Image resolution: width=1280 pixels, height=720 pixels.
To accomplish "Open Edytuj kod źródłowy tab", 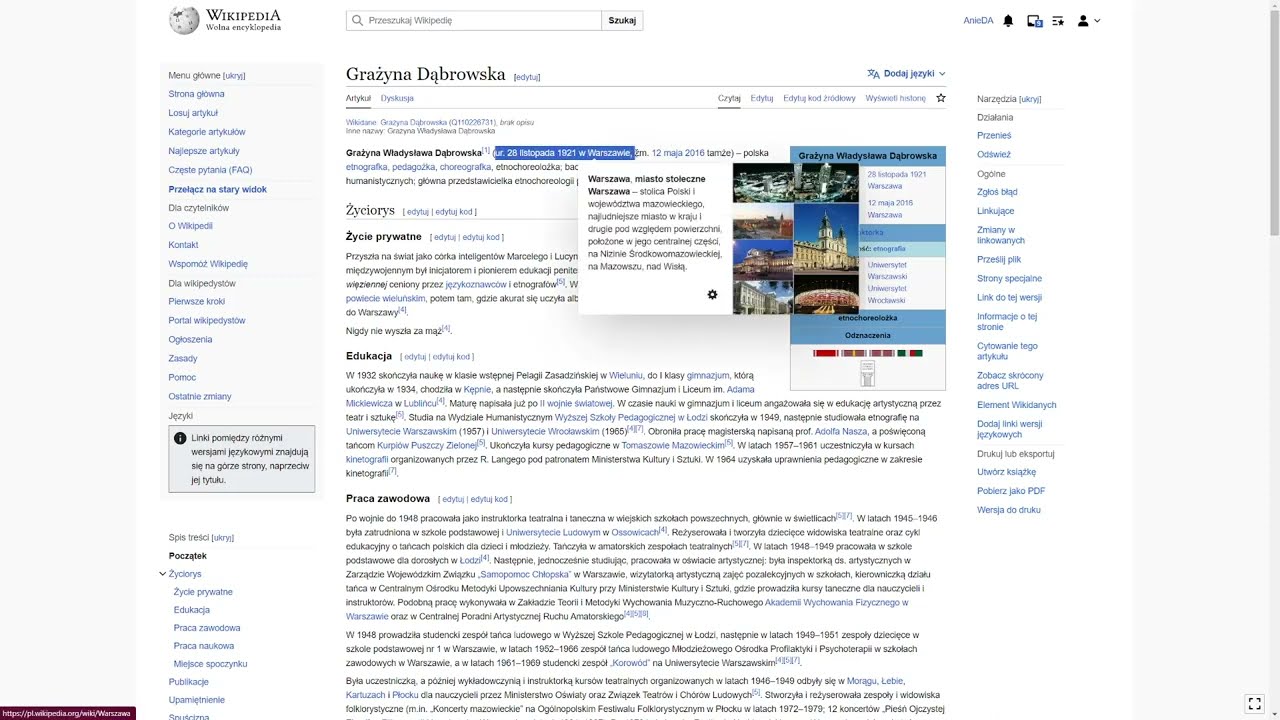I will (819, 98).
